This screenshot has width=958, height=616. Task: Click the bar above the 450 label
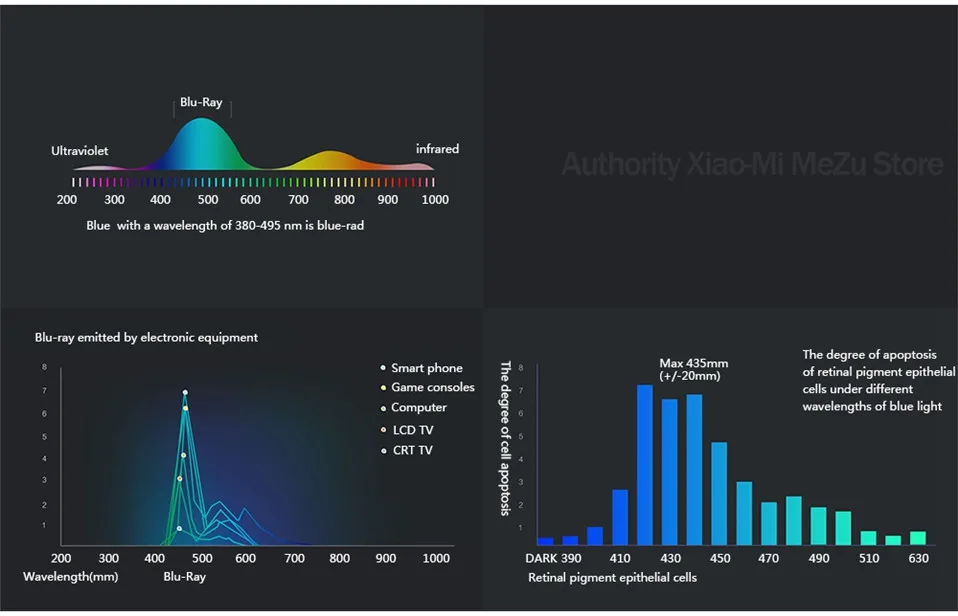(719, 494)
